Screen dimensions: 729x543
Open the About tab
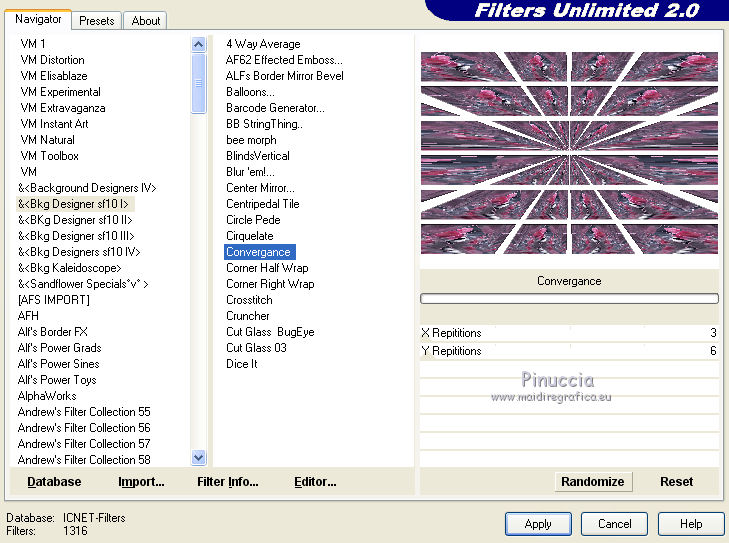tap(146, 21)
